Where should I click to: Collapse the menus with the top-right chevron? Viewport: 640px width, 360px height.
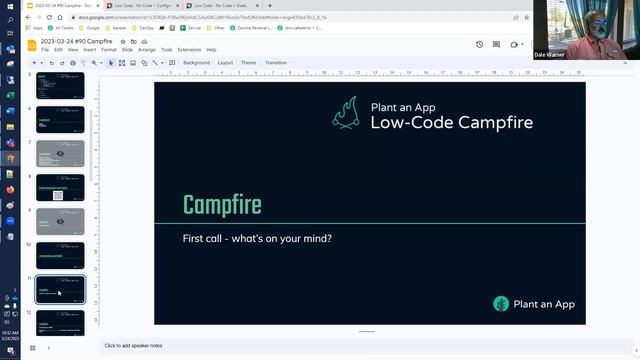point(625,63)
